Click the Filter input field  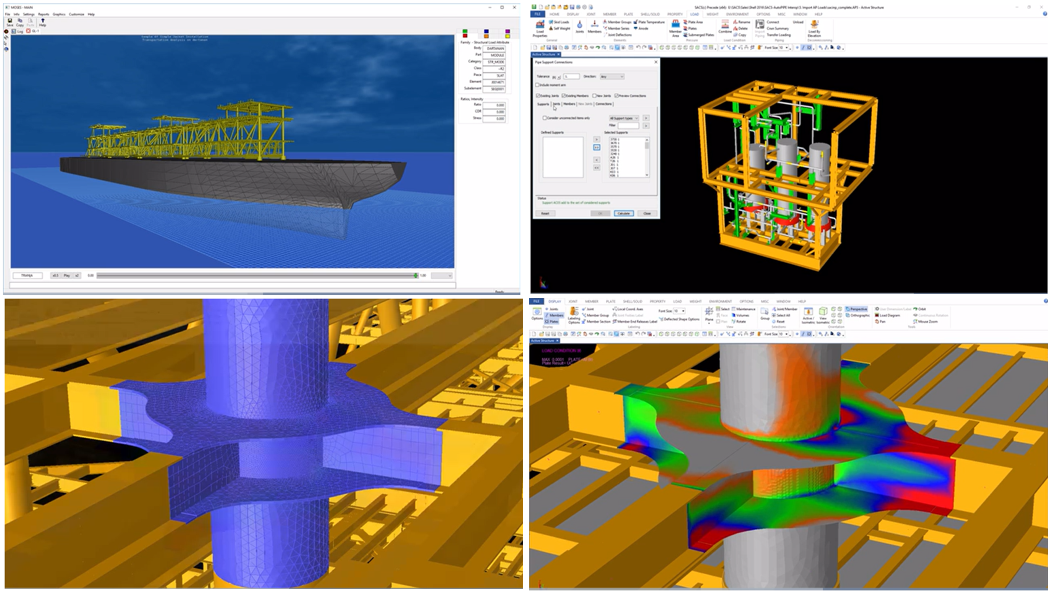628,126
